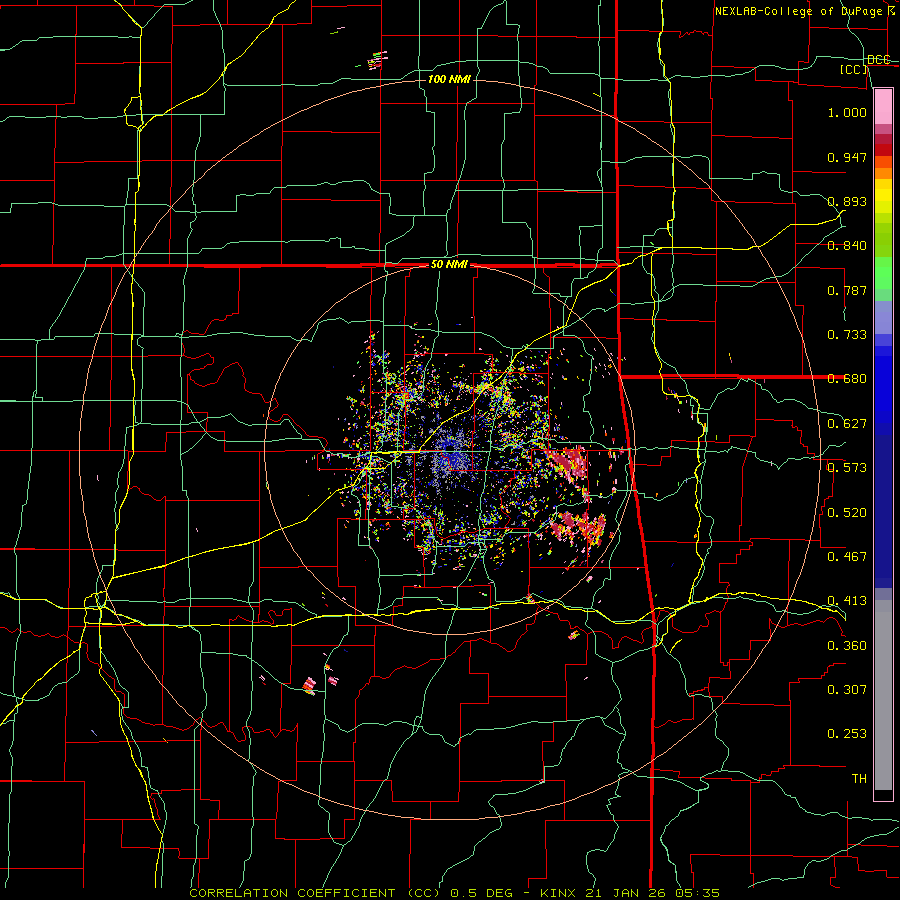The width and height of the screenshot is (900, 900).
Task: Click the 0.627 scale value
Action: [x=847, y=424]
